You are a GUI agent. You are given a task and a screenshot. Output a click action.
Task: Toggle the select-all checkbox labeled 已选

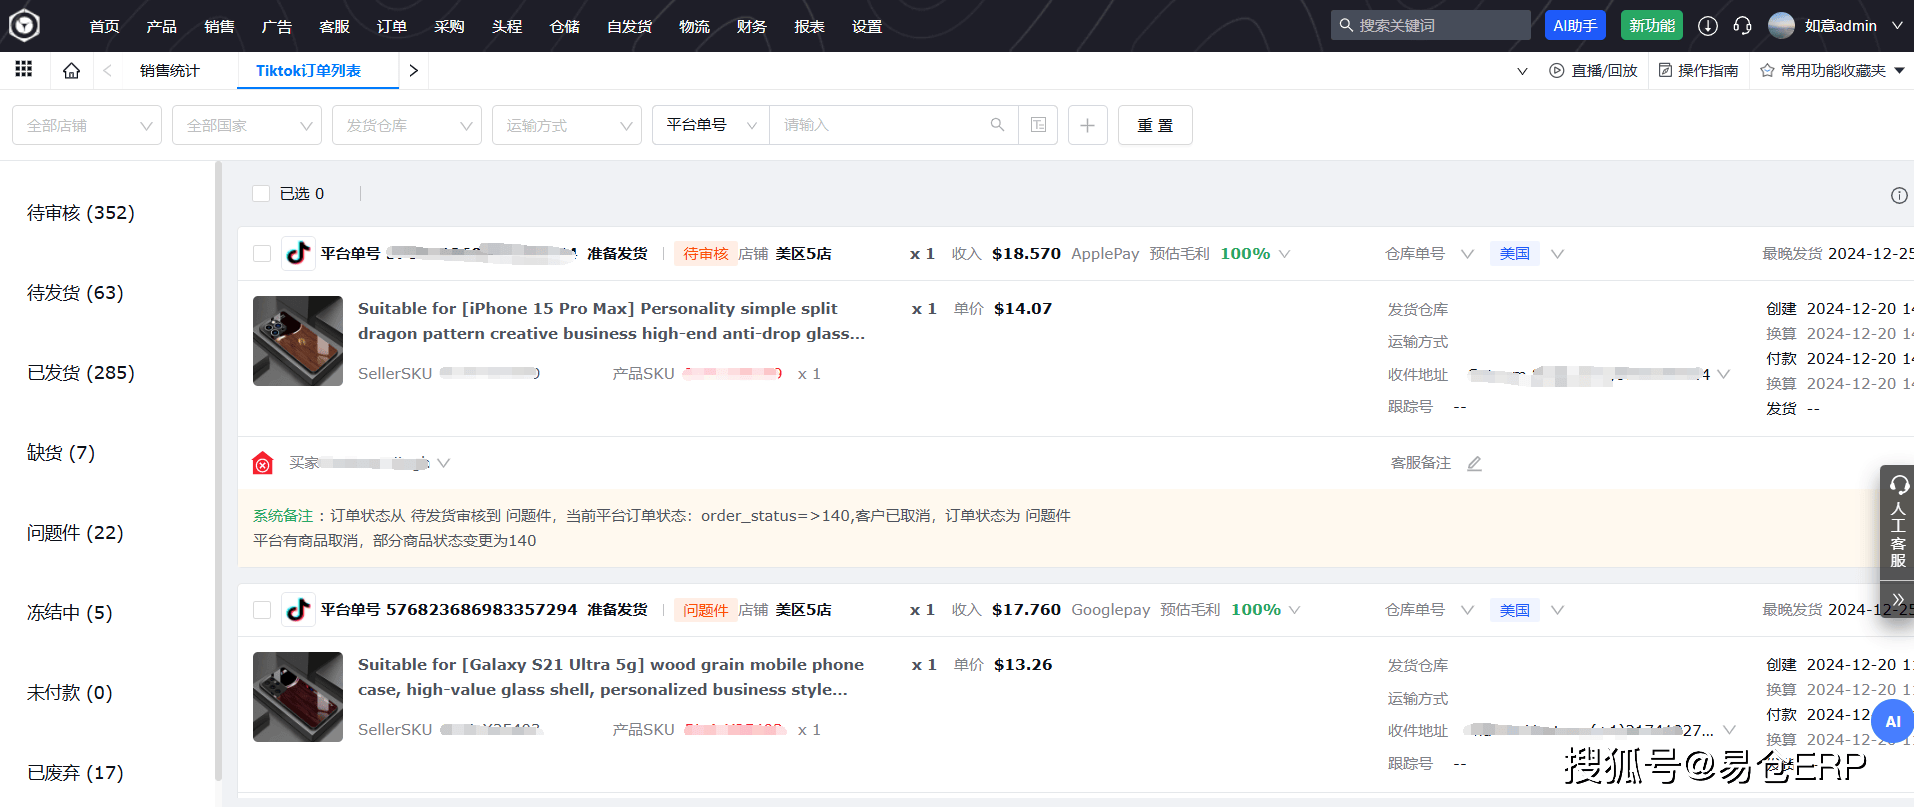coord(261,194)
